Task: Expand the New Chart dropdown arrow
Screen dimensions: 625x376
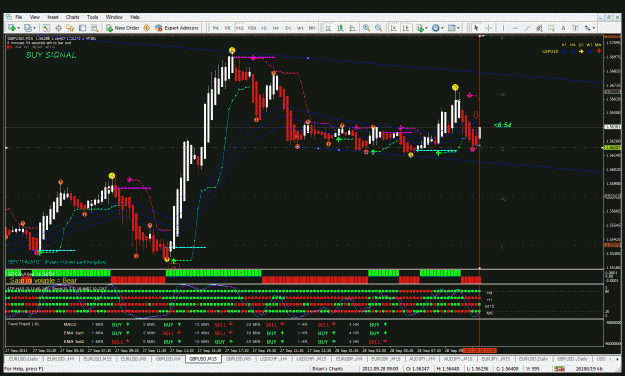Action: (x=18, y=28)
